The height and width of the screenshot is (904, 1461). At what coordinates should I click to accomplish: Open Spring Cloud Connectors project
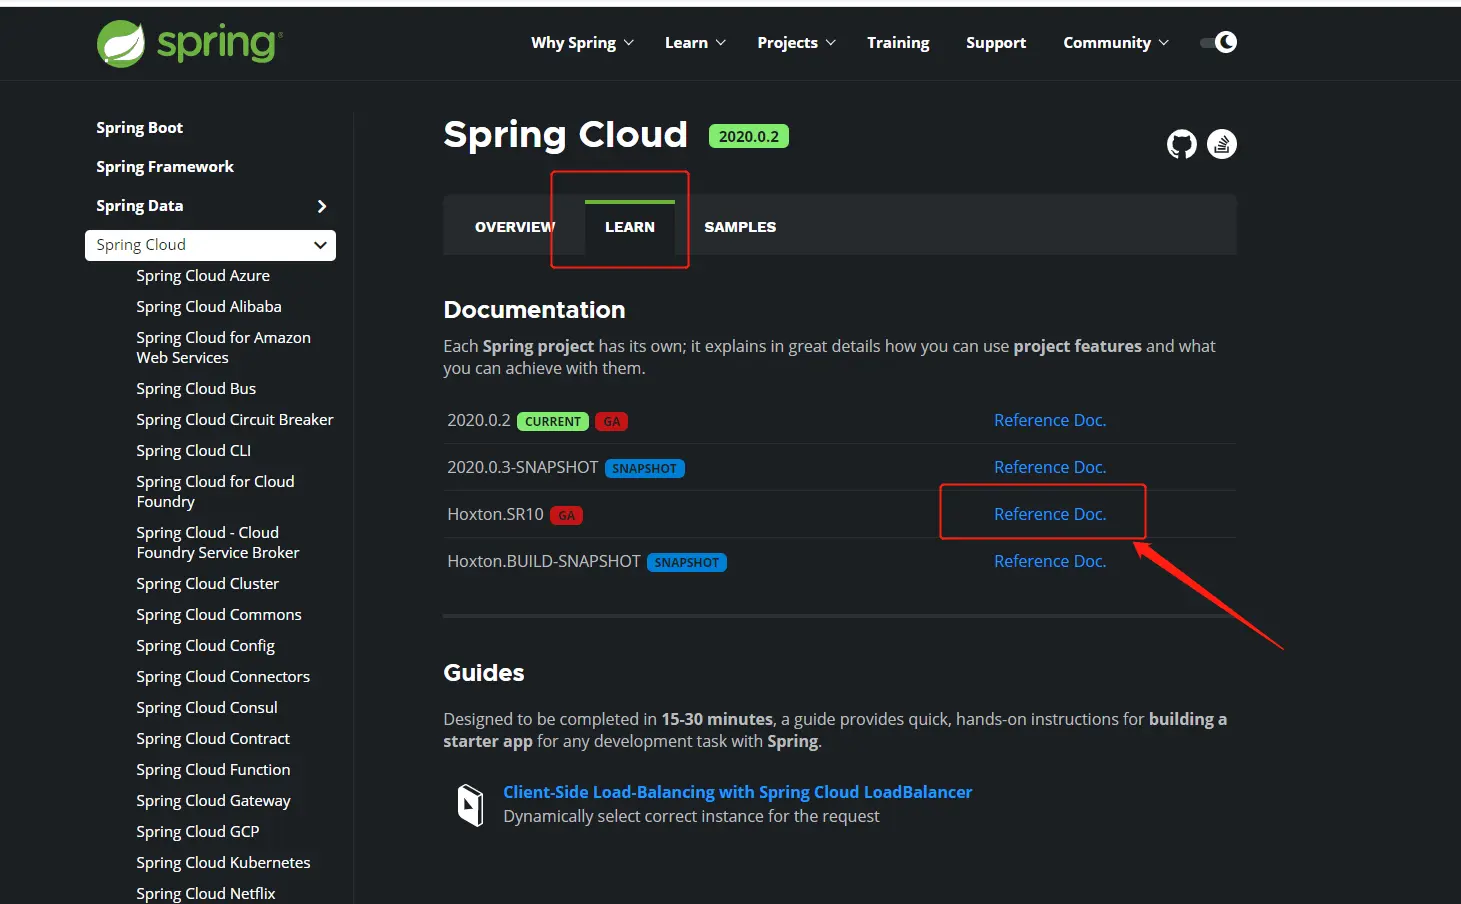[x=223, y=677]
